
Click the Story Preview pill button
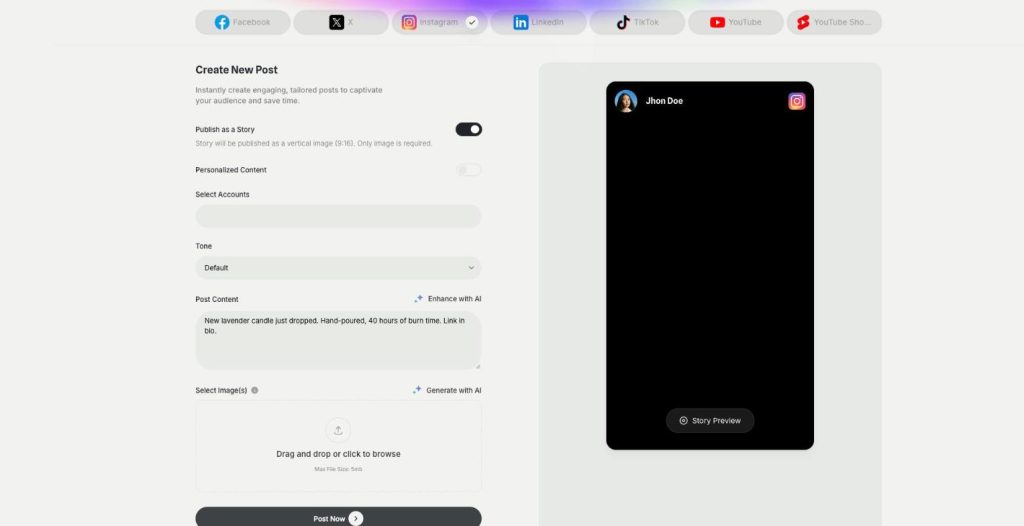pyautogui.click(x=710, y=421)
